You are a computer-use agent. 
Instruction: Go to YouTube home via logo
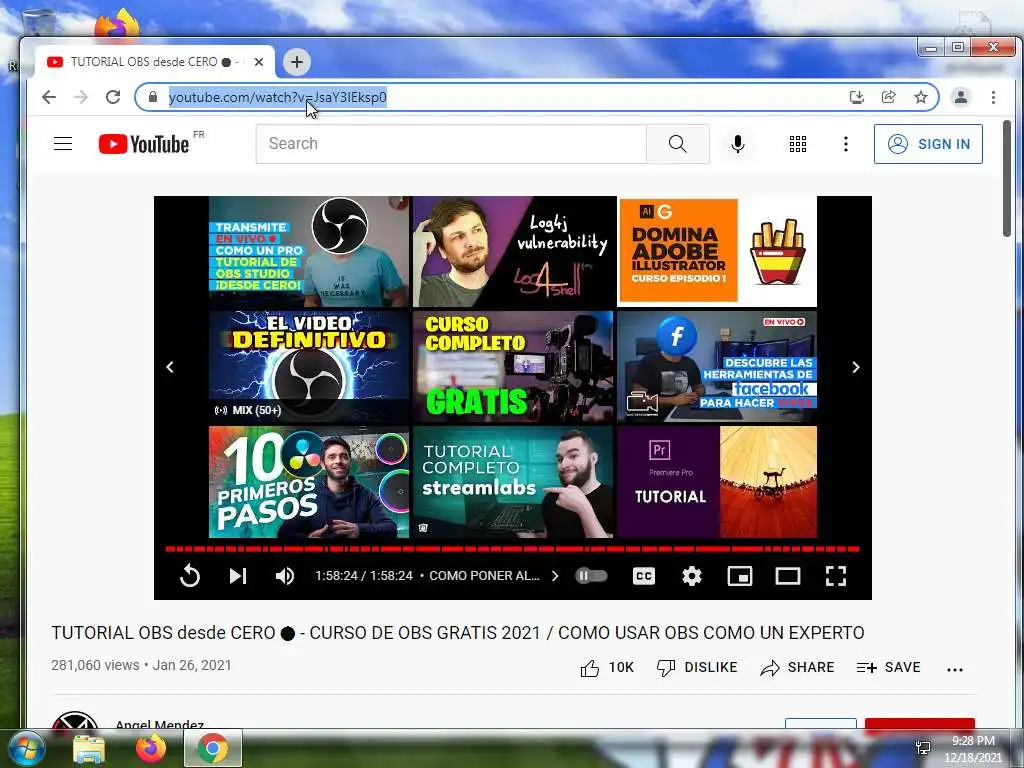pyautogui.click(x=144, y=144)
